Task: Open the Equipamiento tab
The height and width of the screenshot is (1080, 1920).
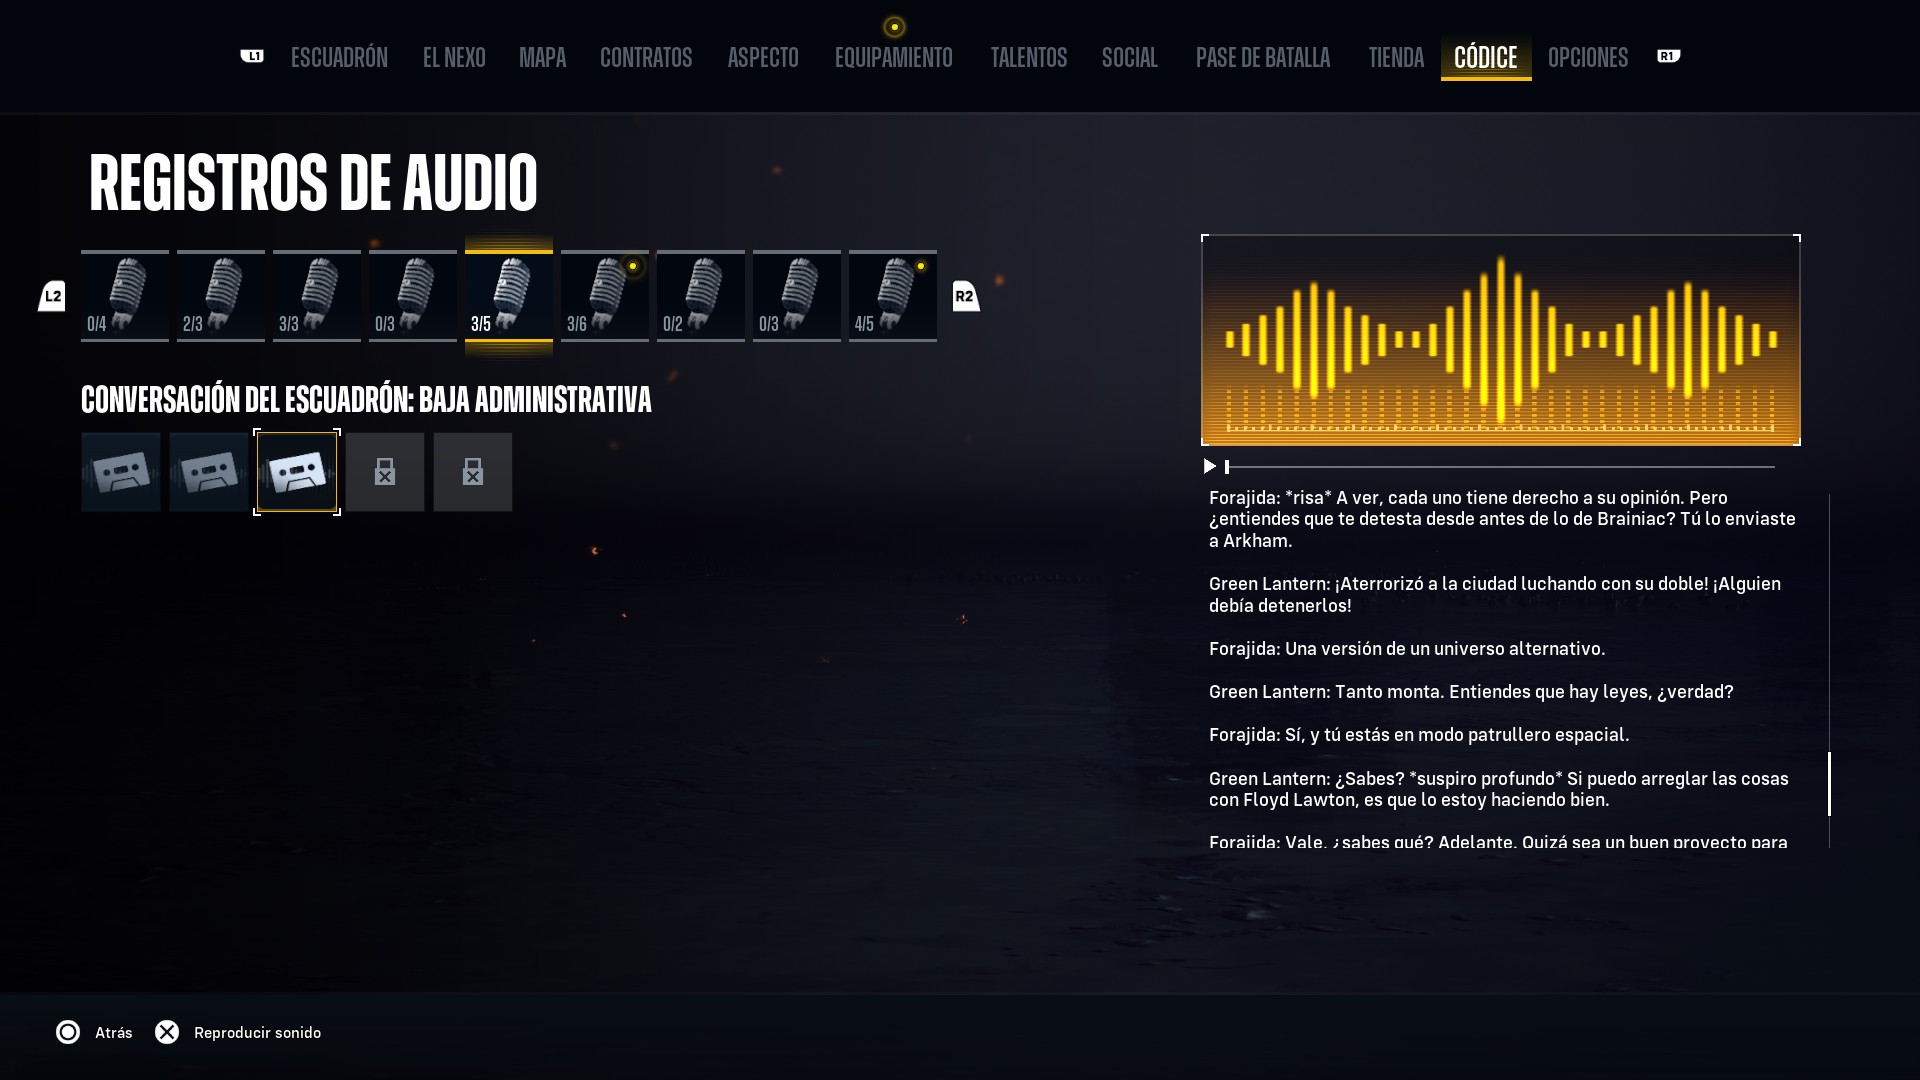Action: 893,58
